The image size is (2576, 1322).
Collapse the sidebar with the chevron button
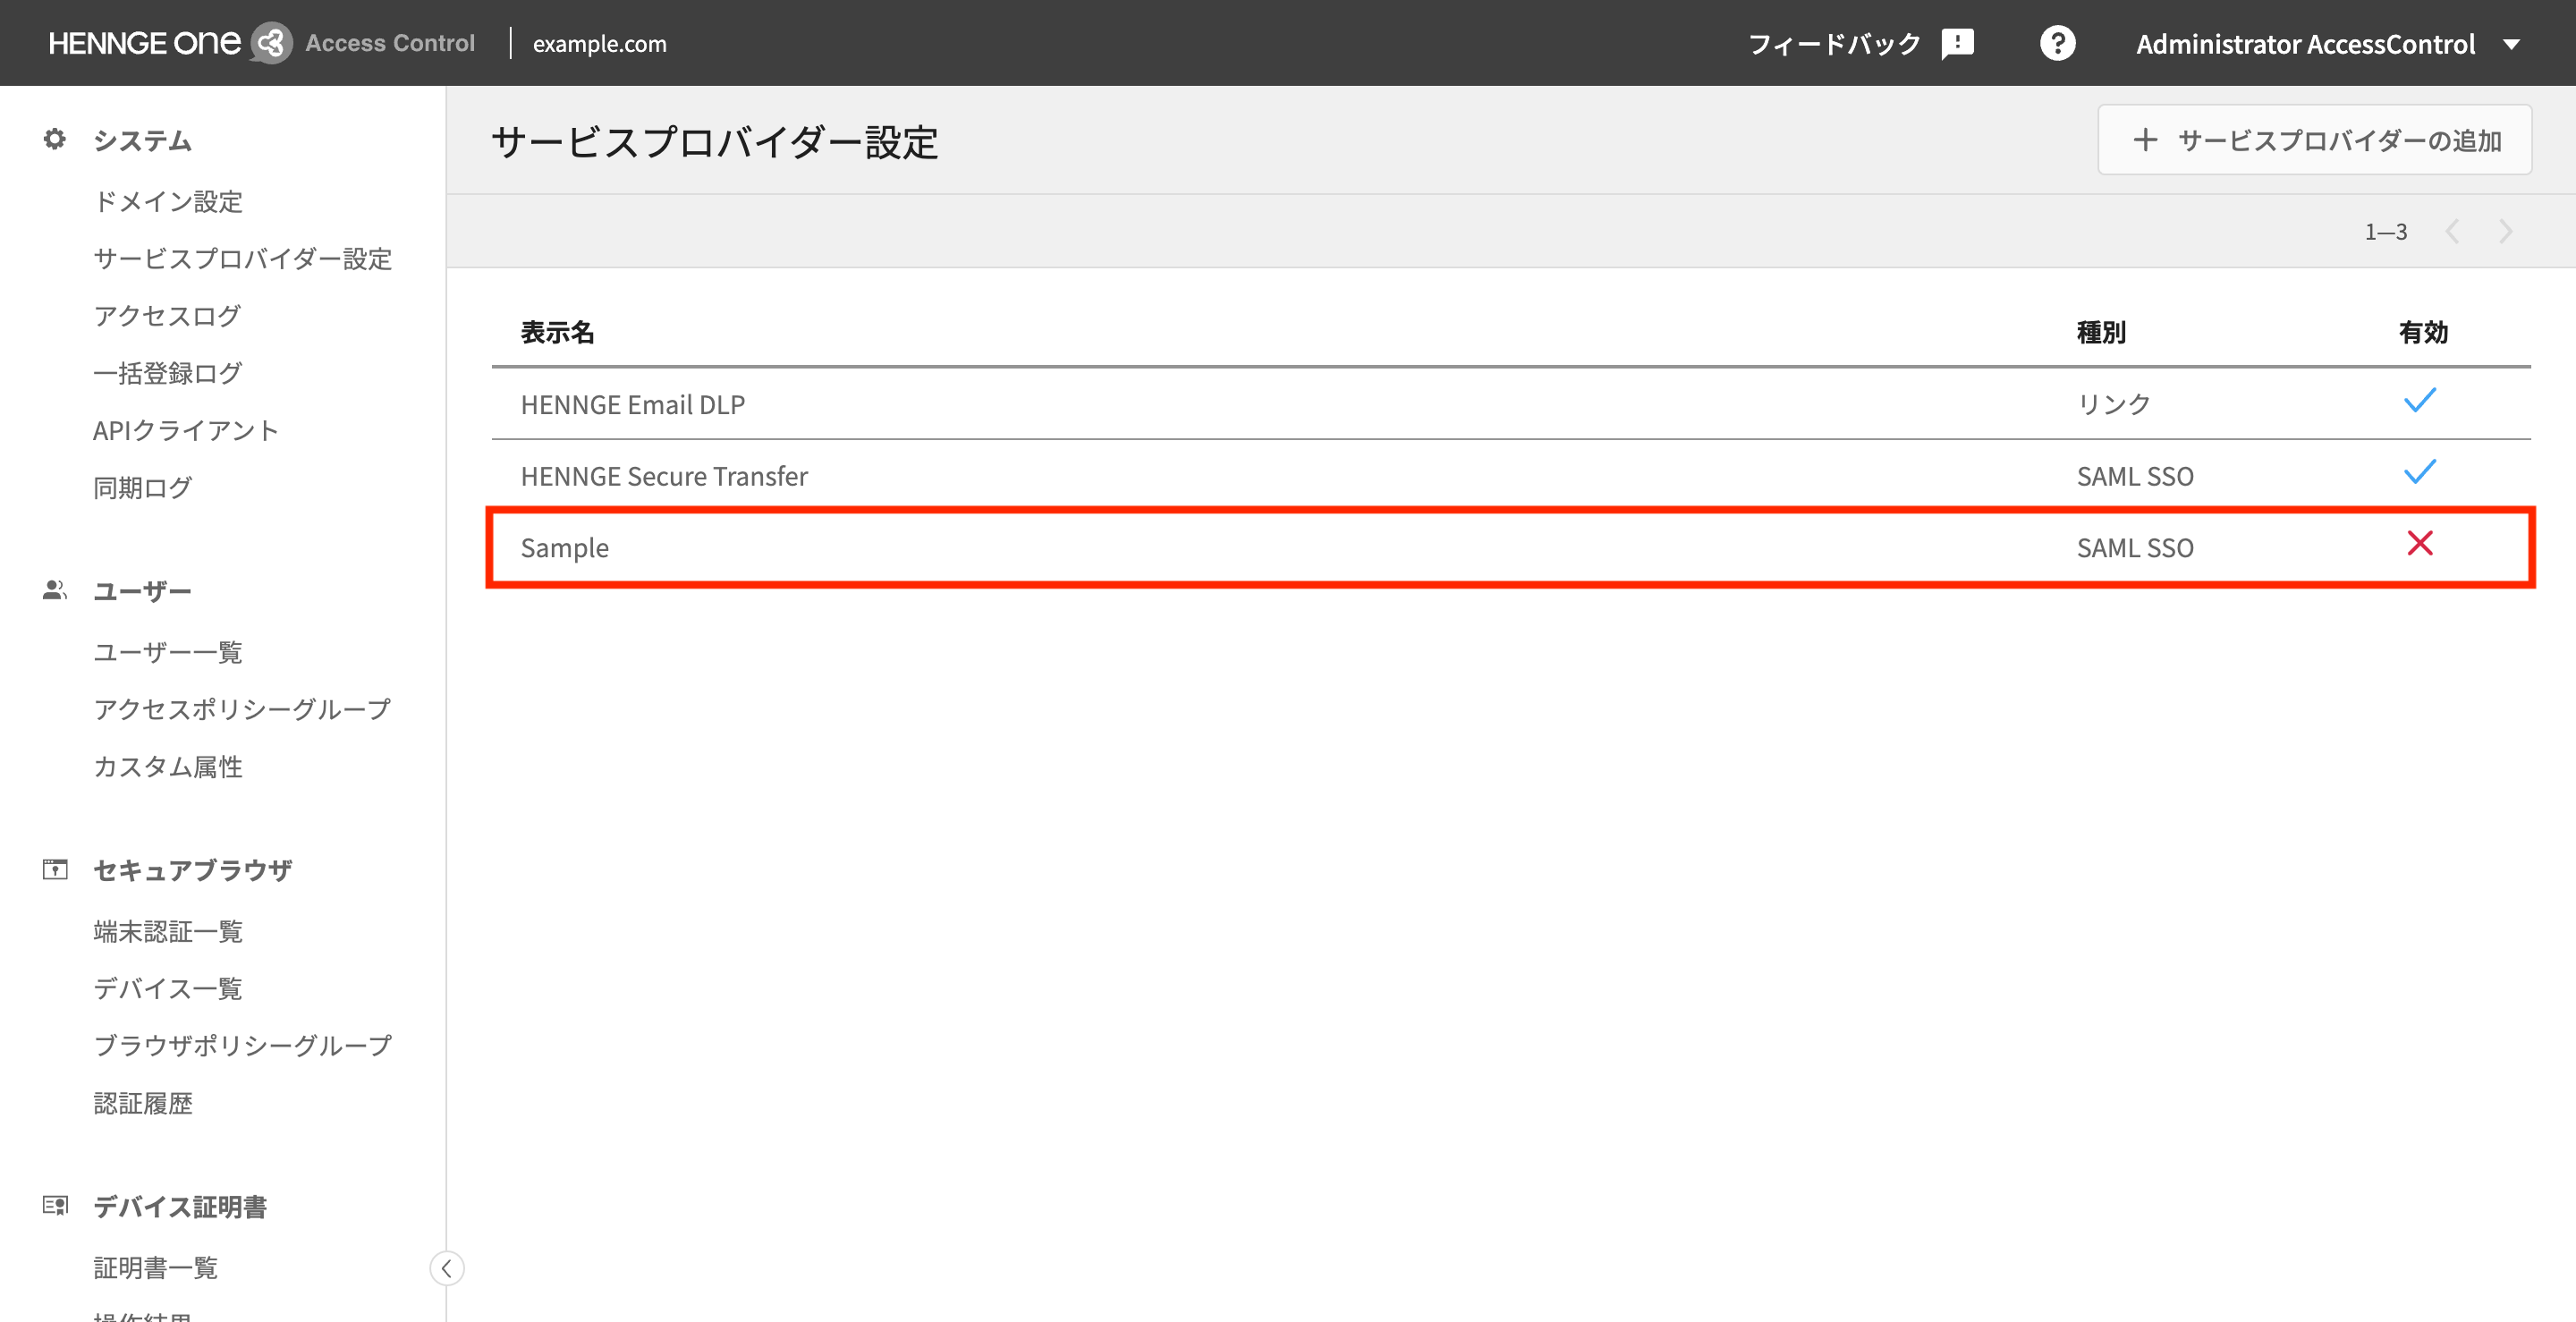click(446, 1268)
